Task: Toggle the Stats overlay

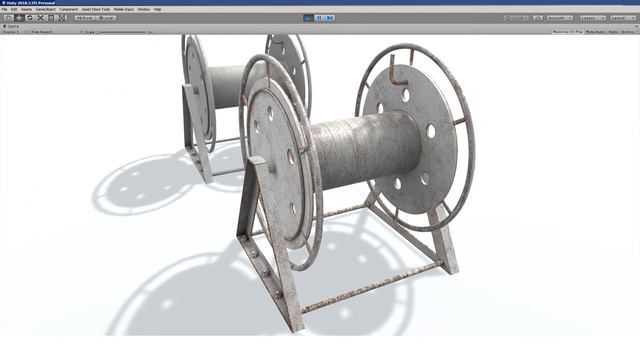Action: [x=613, y=31]
